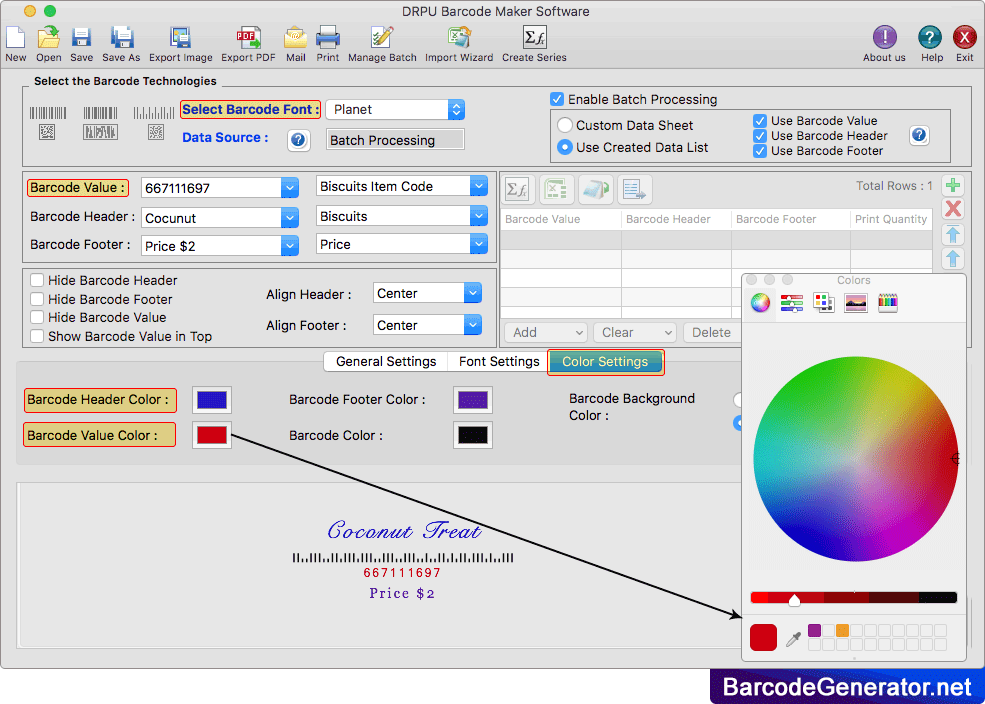Open the Align Header Center dropdown
The image size is (985, 704).
pos(472,293)
